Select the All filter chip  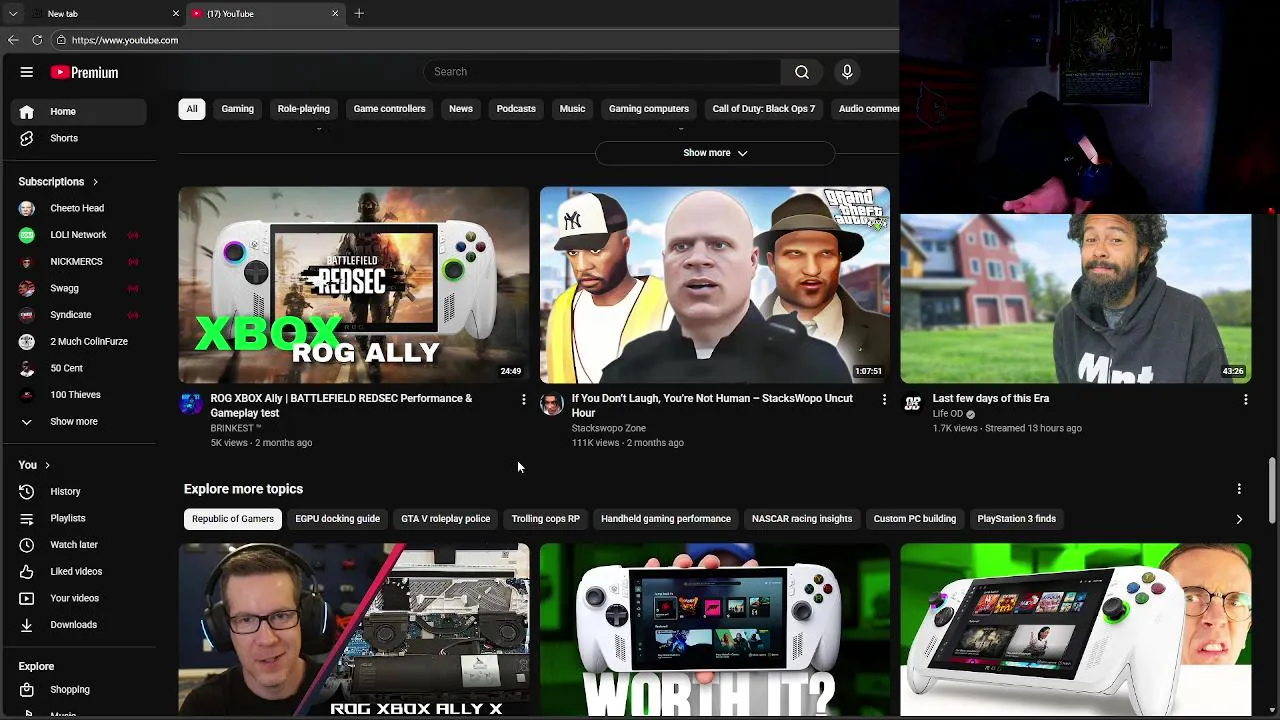192,109
